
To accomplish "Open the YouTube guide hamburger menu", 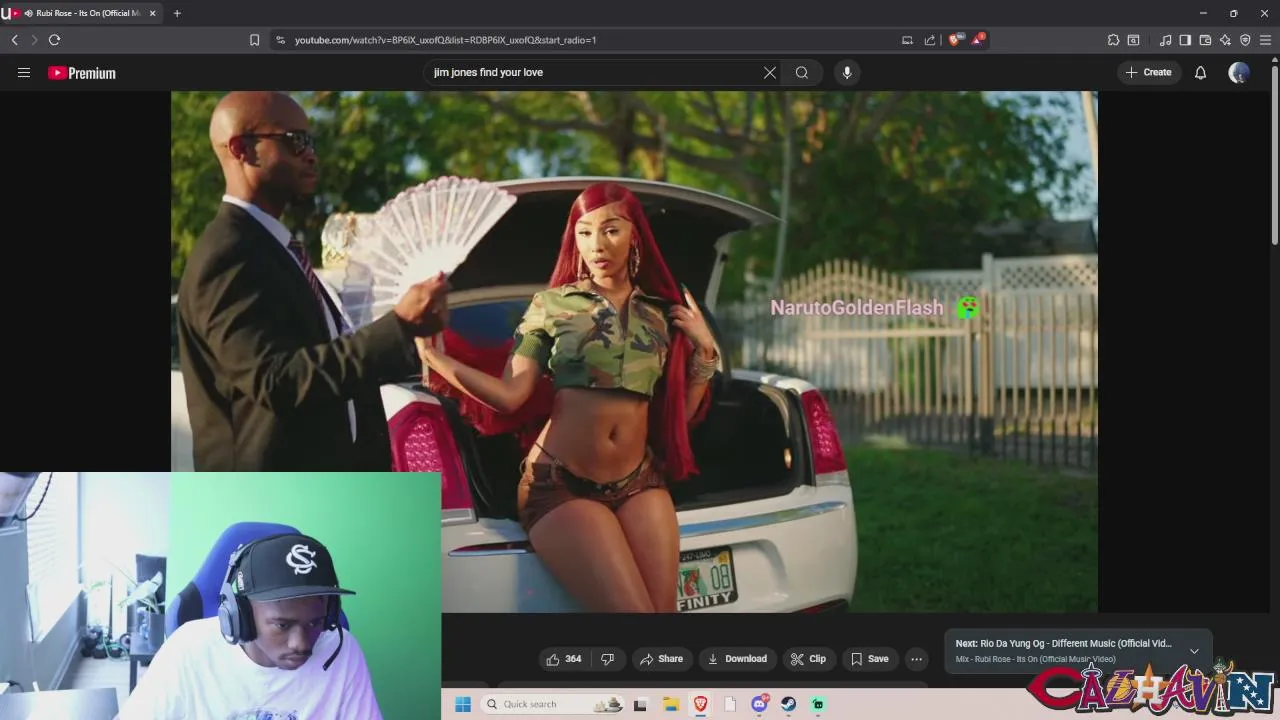I will tap(24, 73).
